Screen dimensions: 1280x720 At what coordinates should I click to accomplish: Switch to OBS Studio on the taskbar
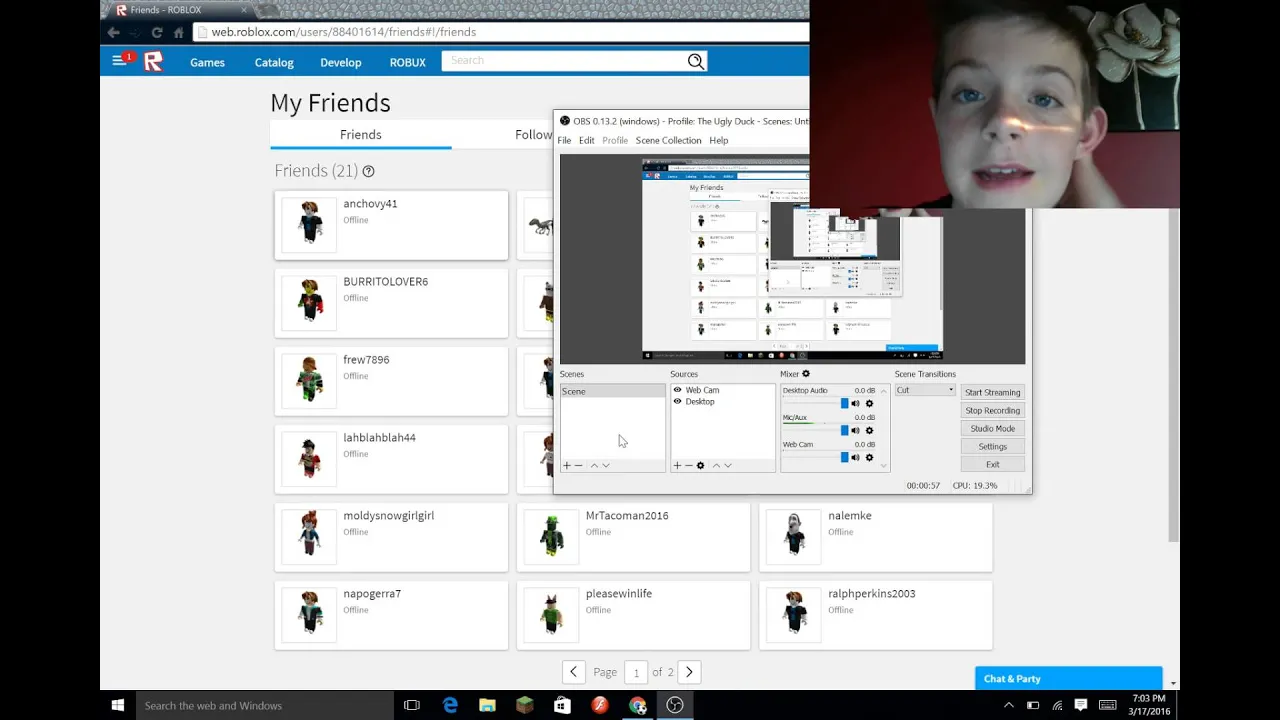coord(675,705)
